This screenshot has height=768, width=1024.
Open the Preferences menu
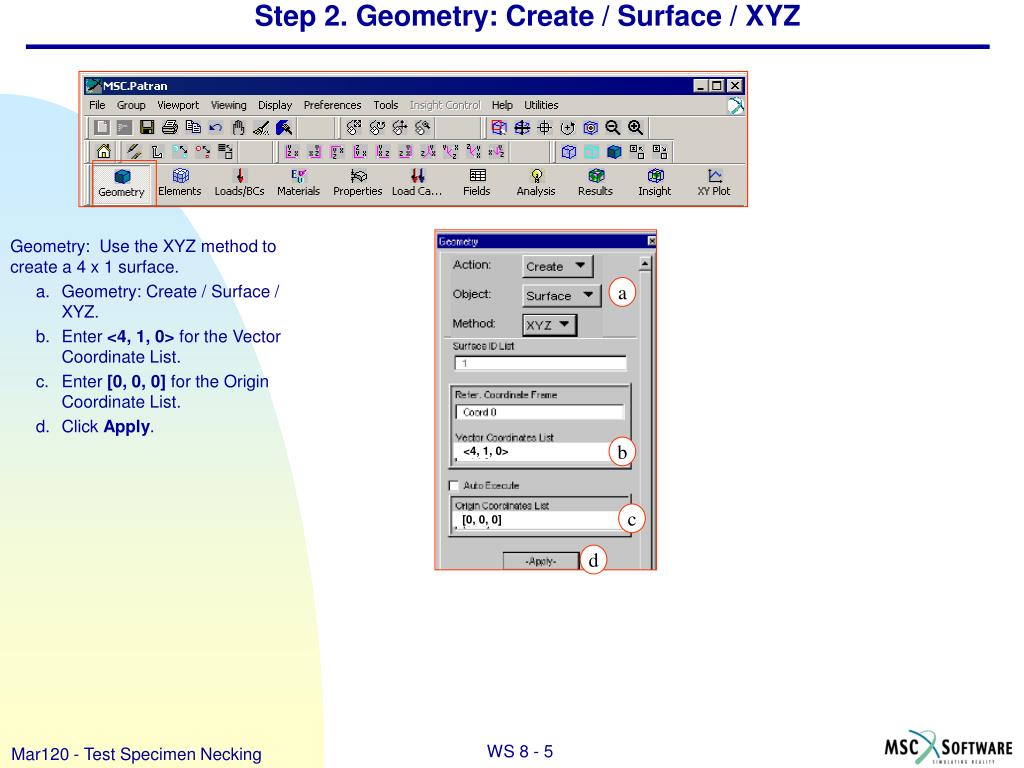click(332, 105)
